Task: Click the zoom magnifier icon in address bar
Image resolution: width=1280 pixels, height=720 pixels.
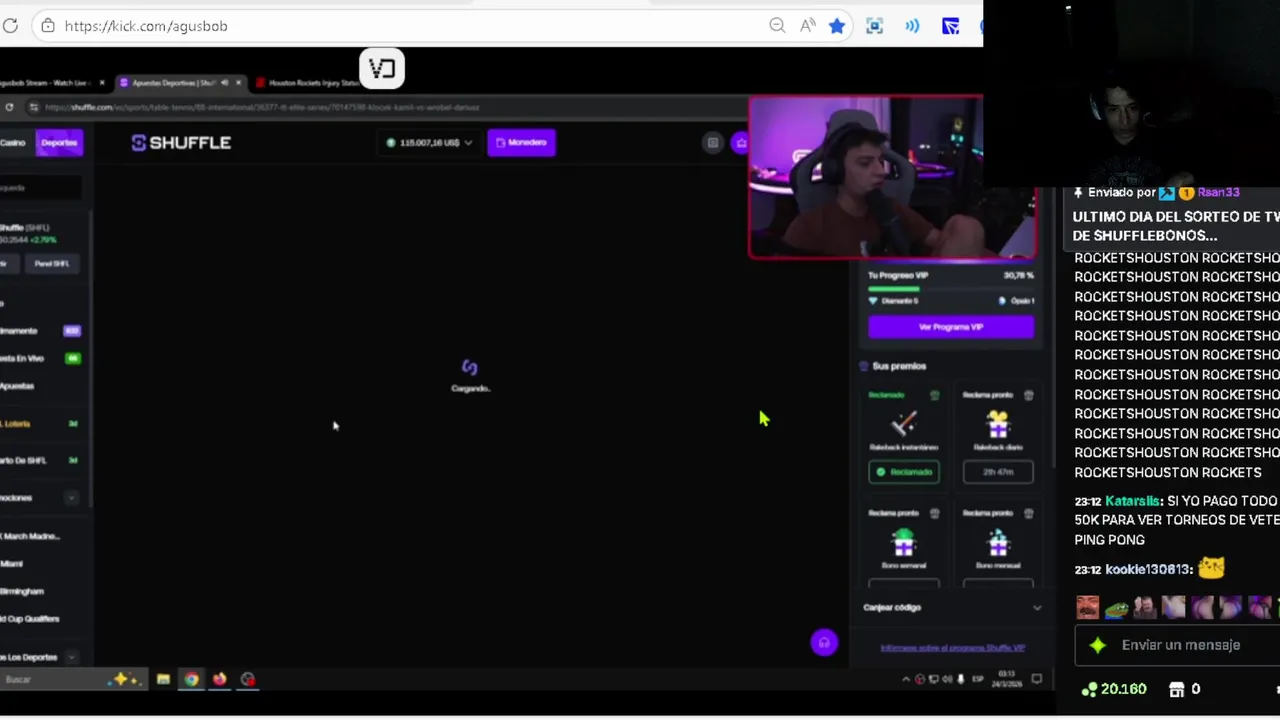Action: (777, 26)
